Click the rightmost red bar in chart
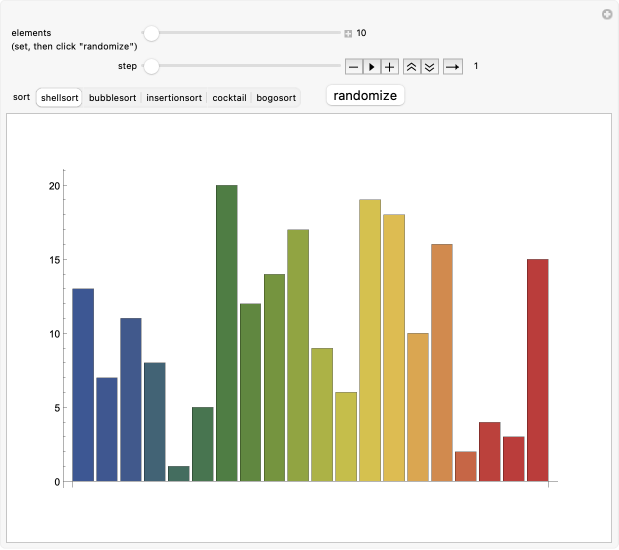 pyautogui.click(x=537, y=370)
